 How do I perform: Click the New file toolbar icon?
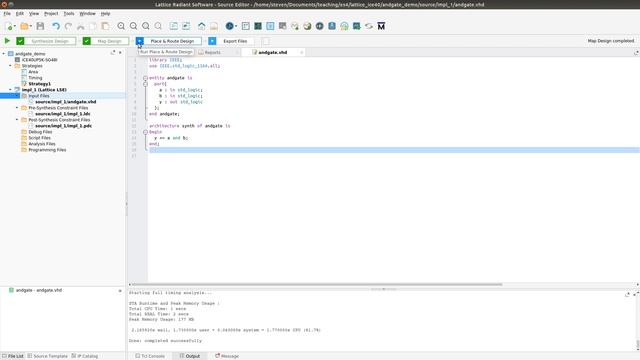click(x=9, y=26)
